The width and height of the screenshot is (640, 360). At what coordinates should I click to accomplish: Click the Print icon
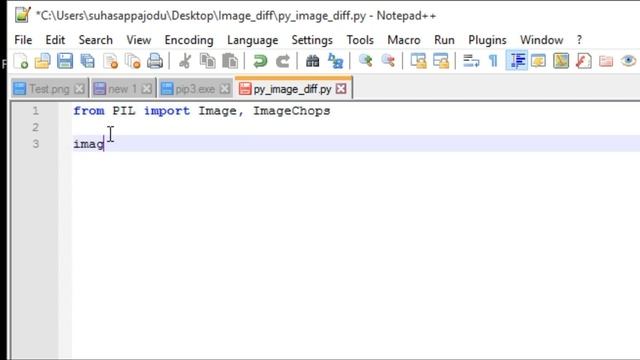coord(155,61)
